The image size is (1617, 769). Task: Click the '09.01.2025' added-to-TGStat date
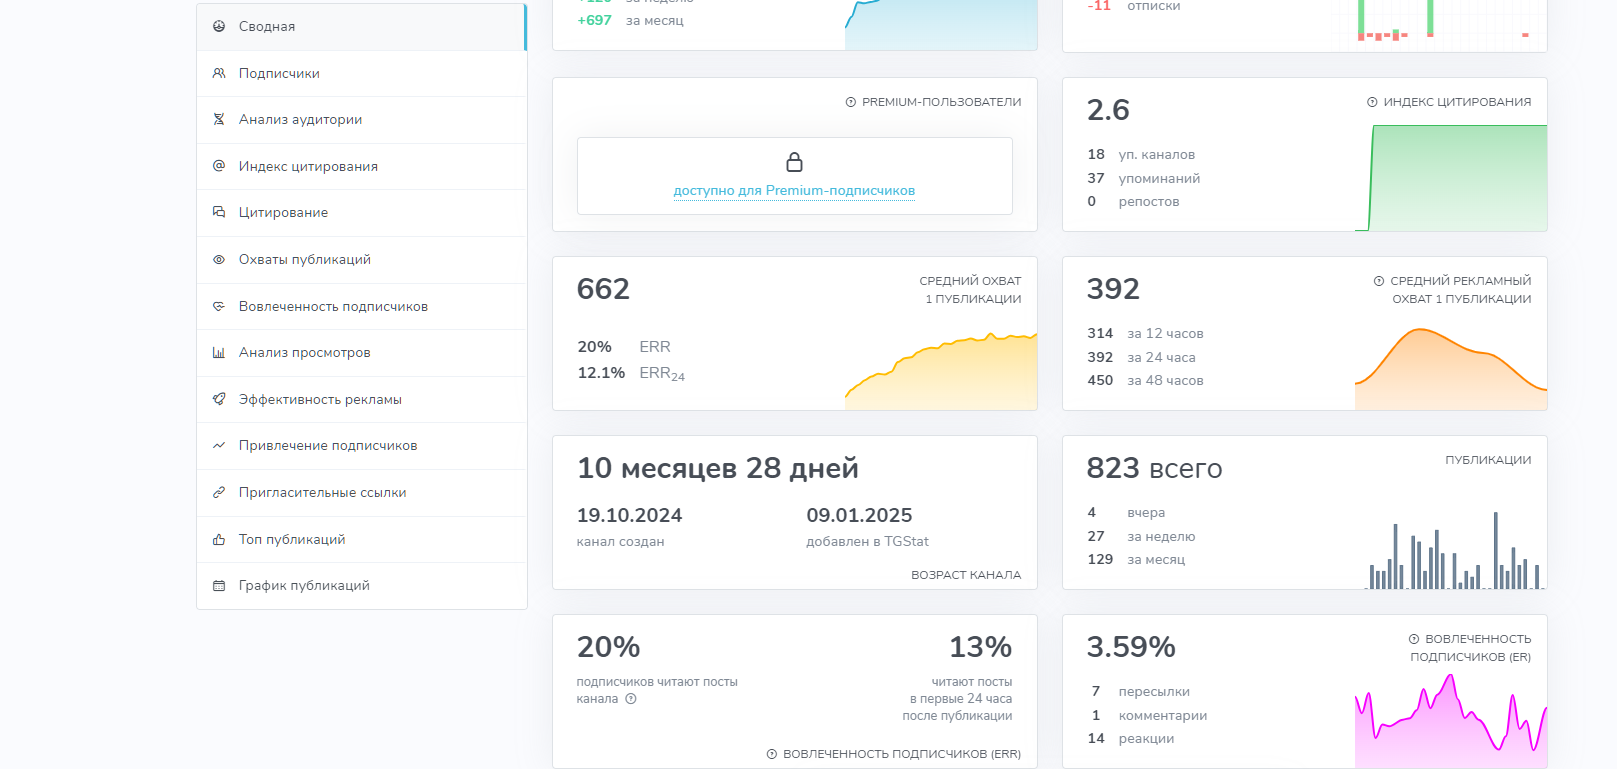tap(859, 516)
